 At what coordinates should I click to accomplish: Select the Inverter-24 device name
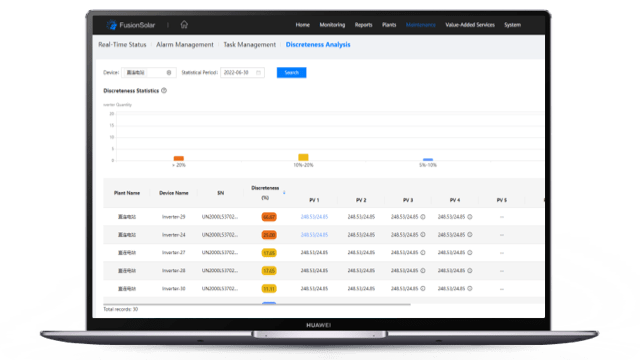click(x=173, y=235)
